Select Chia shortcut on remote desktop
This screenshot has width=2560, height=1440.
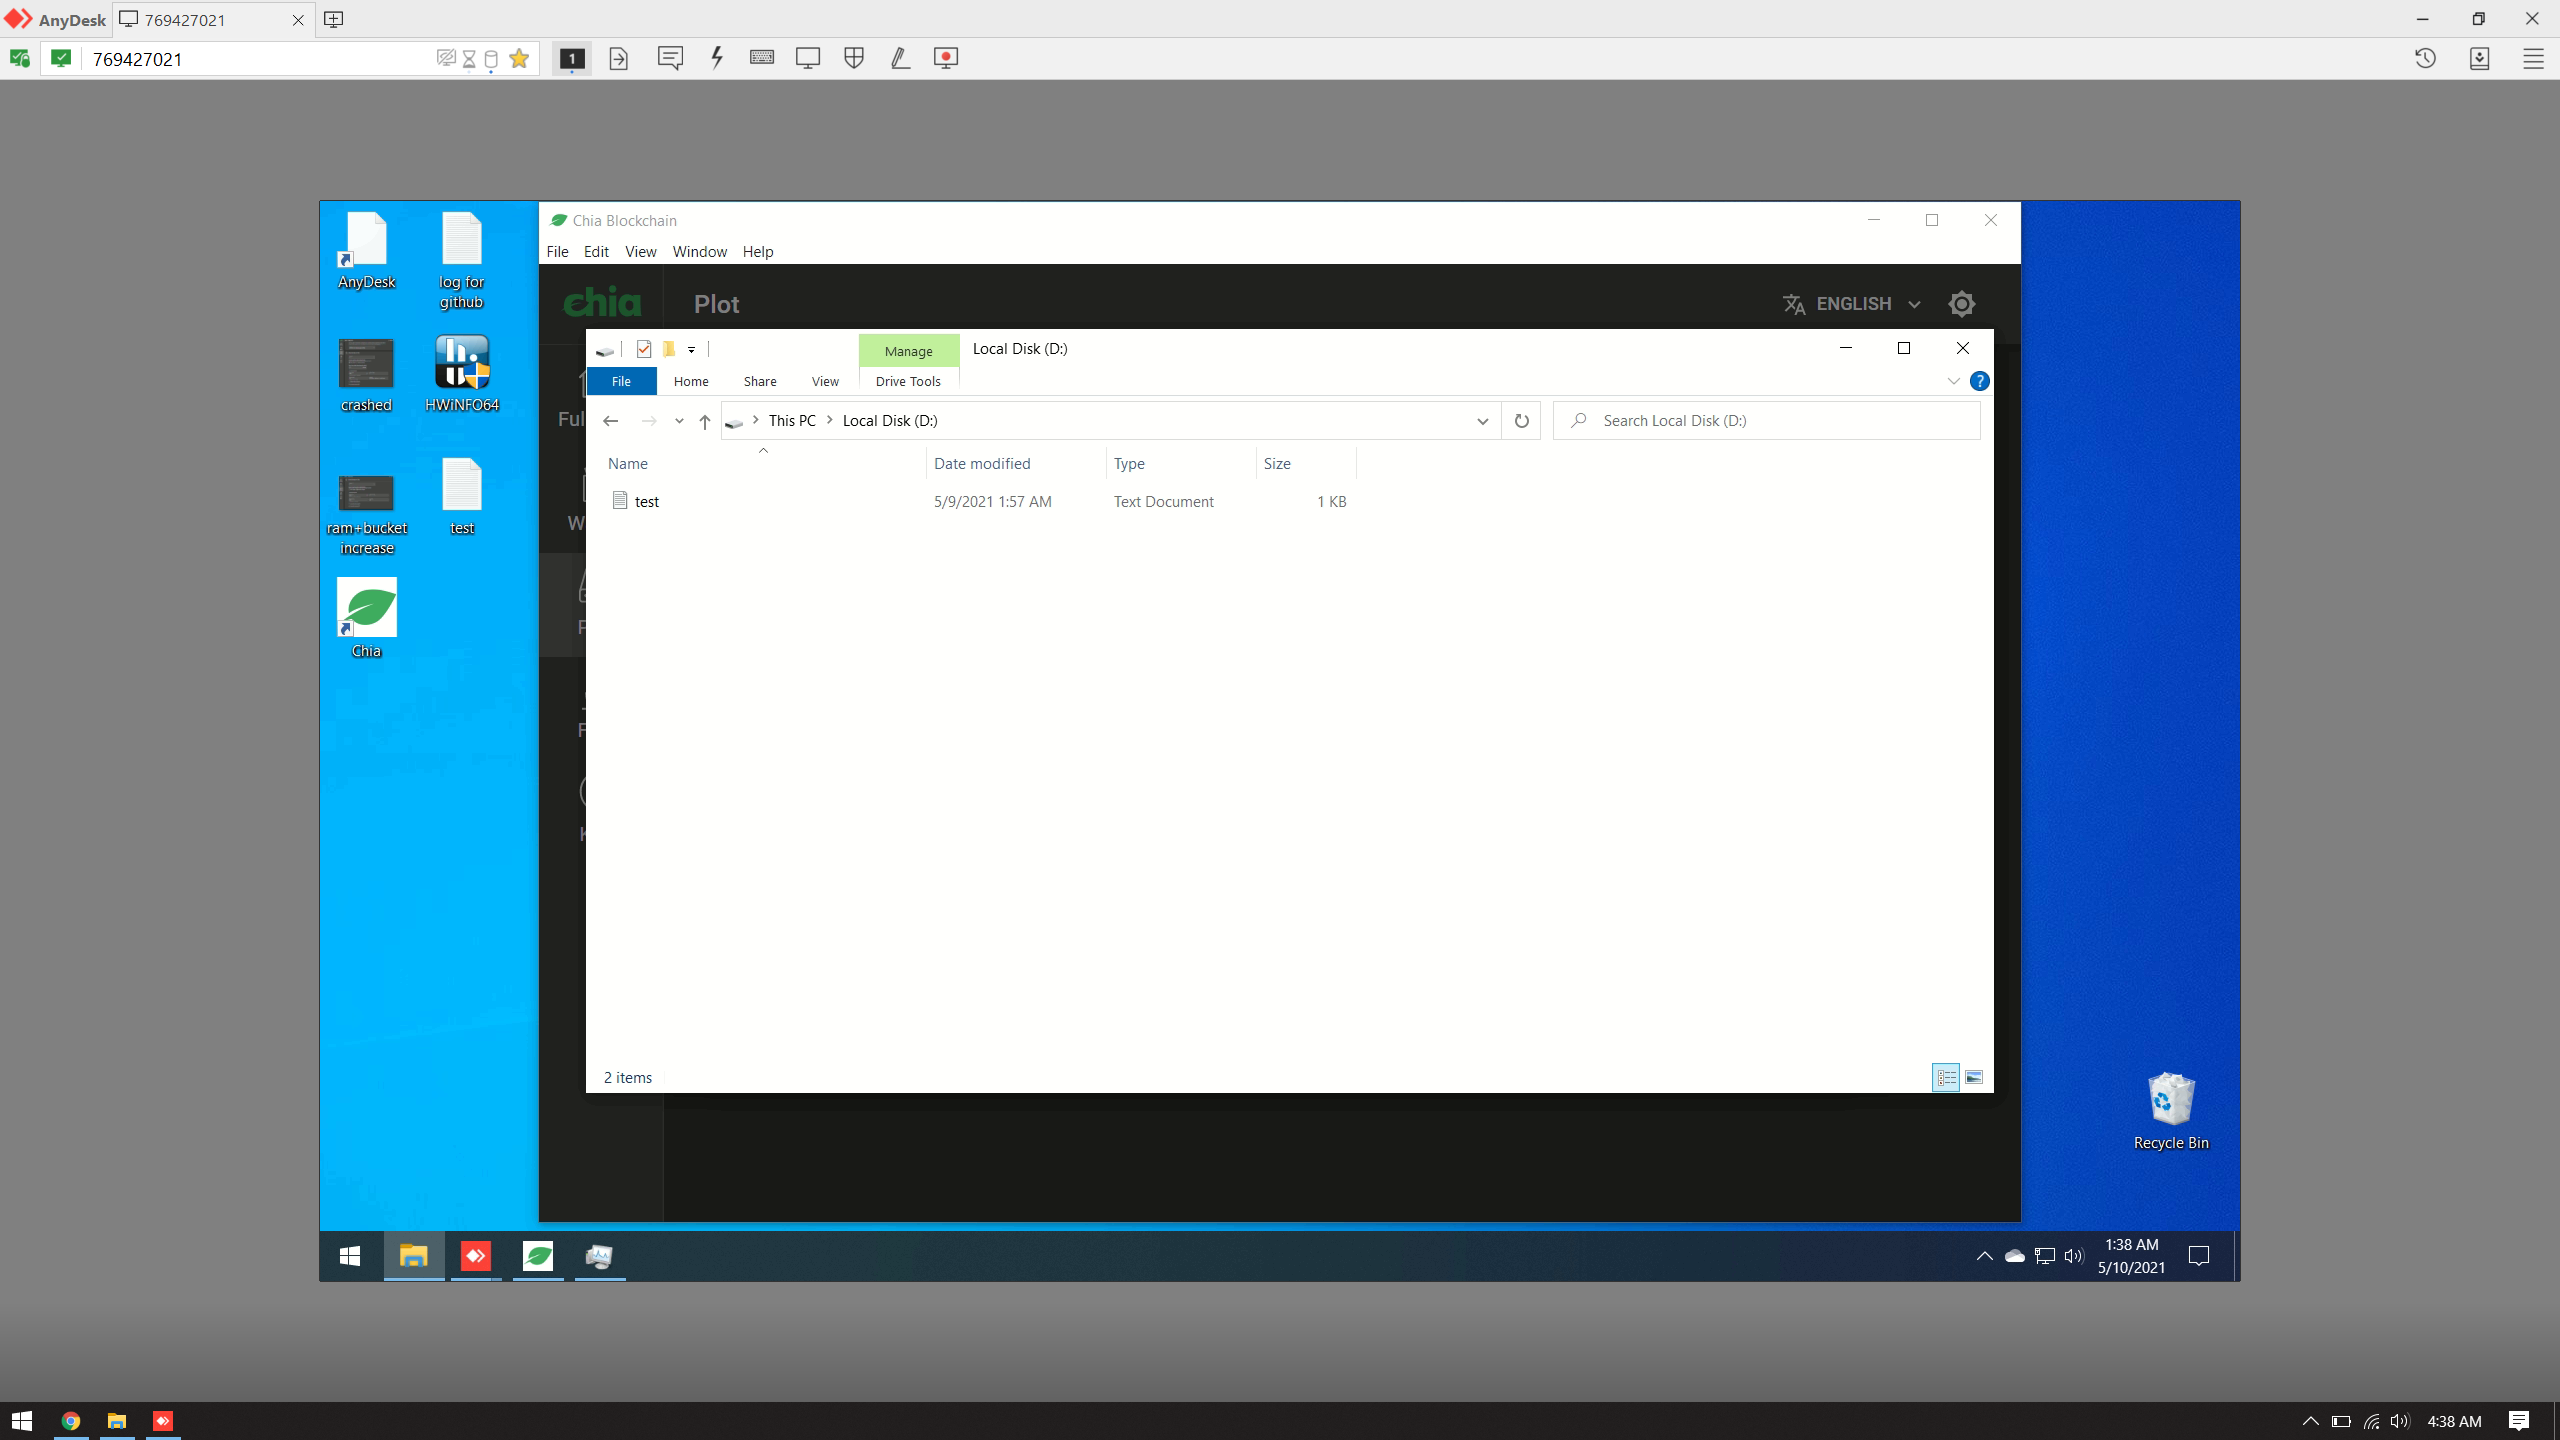coord(366,618)
